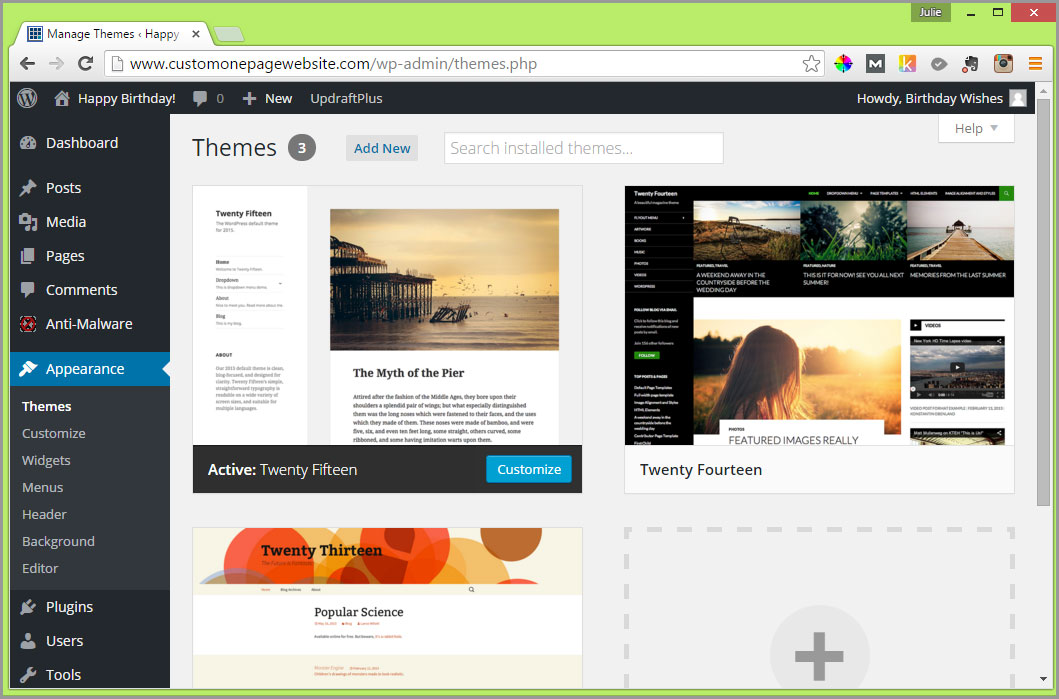
Task: Open UpdraftPlus from the admin bar
Action: 346,99
